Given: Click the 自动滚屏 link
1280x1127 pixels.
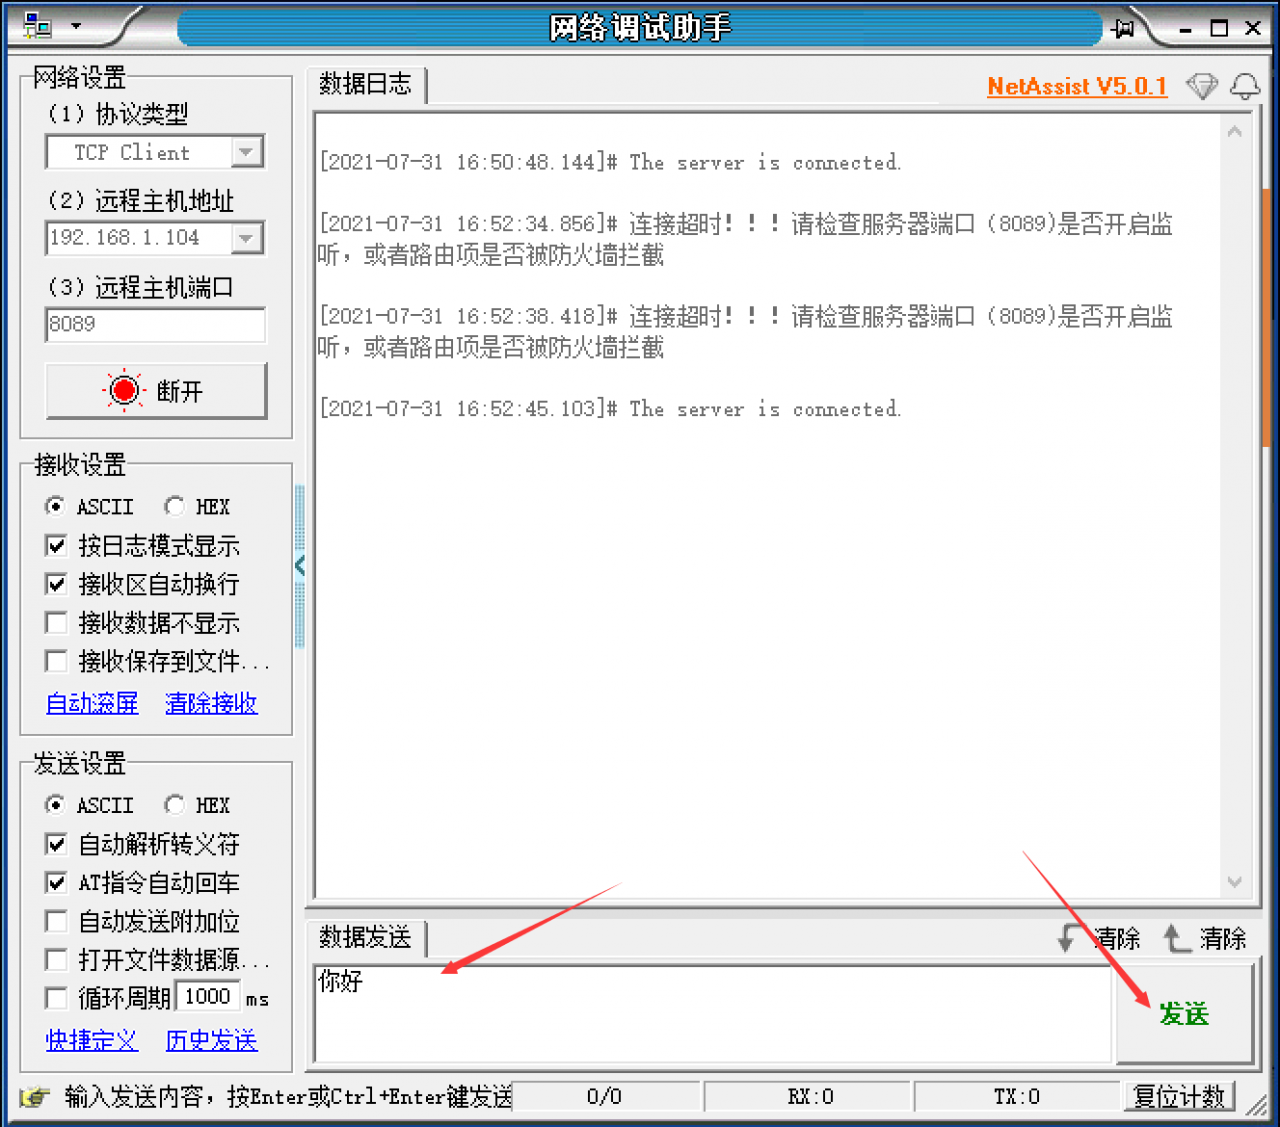Looking at the screenshot, I should click(92, 703).
